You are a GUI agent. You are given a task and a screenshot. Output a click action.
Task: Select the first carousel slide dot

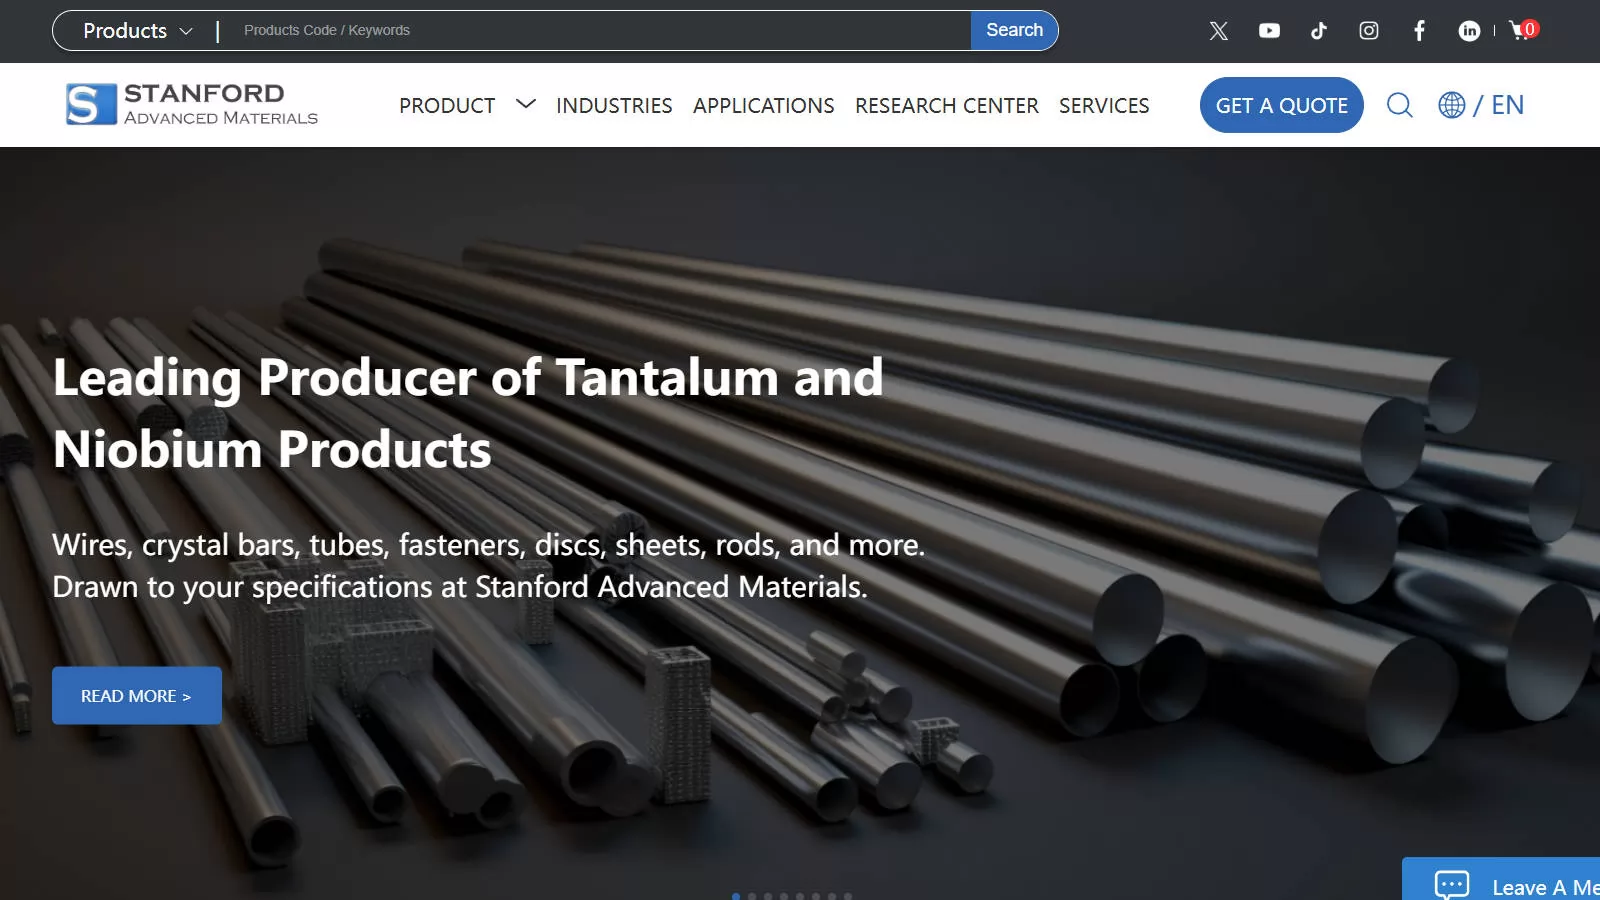pos(737,896)
